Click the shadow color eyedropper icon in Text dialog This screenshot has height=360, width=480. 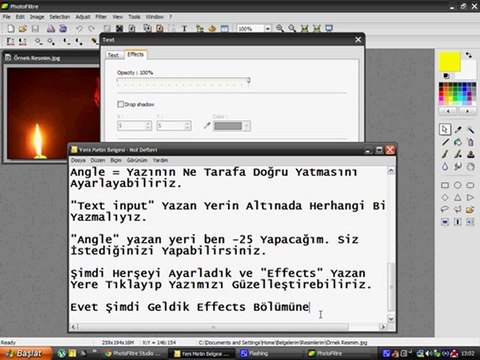tap(207, 126)
